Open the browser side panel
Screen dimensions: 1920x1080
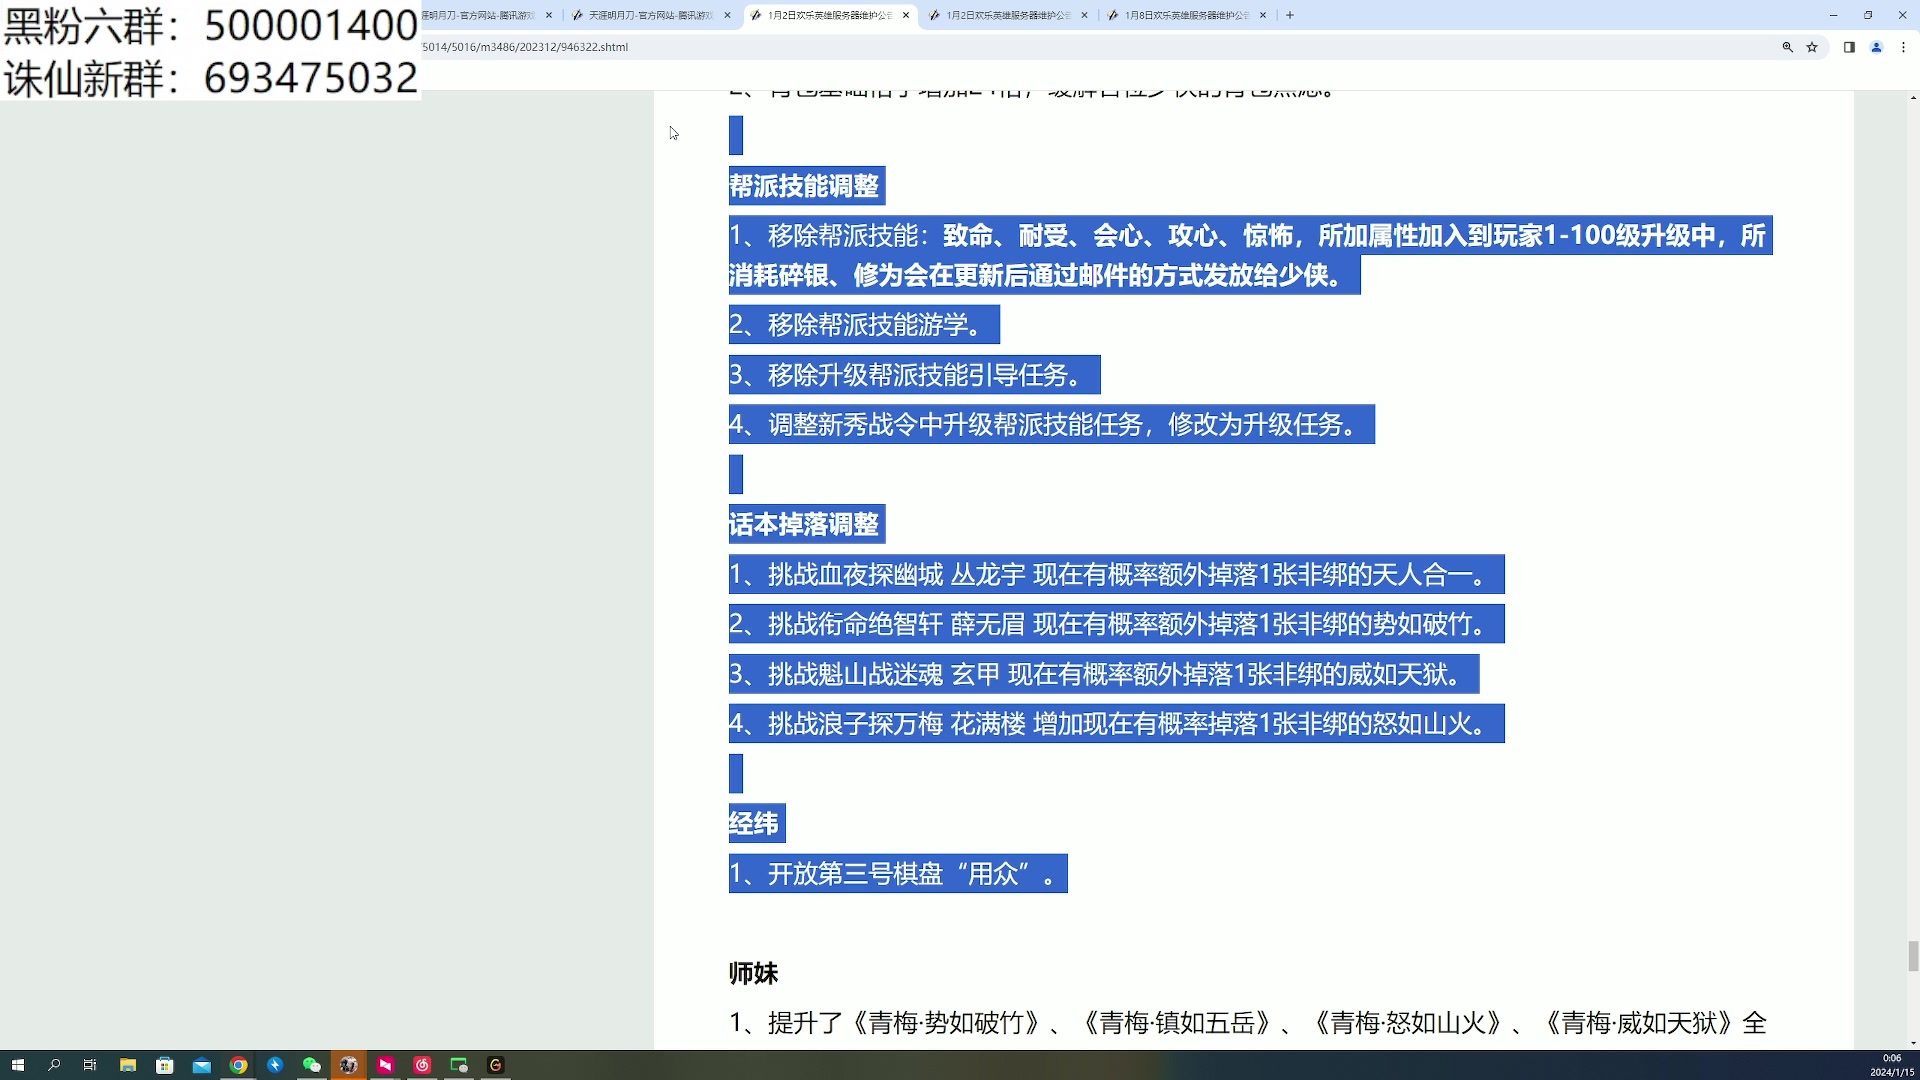[1849, 47]
